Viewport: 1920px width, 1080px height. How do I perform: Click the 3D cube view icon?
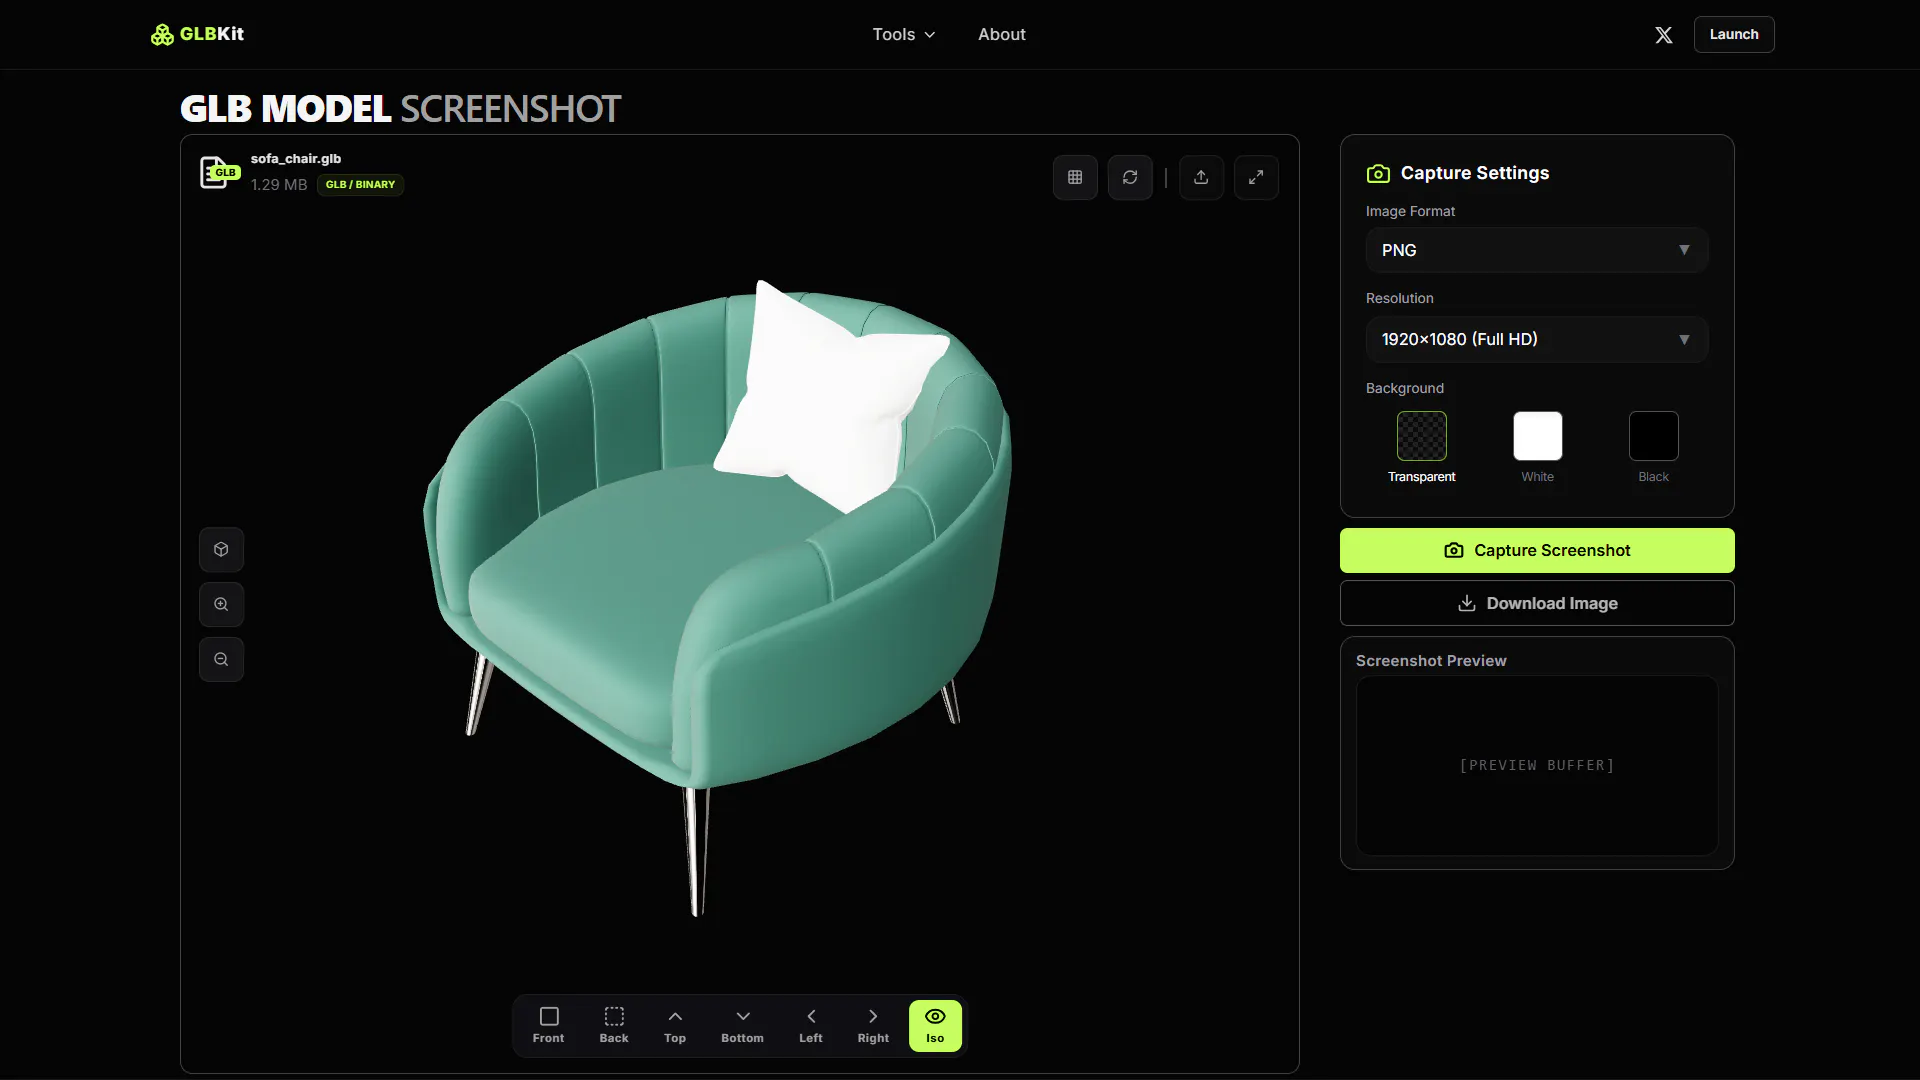pyautogui.click(x=221, y=549)
